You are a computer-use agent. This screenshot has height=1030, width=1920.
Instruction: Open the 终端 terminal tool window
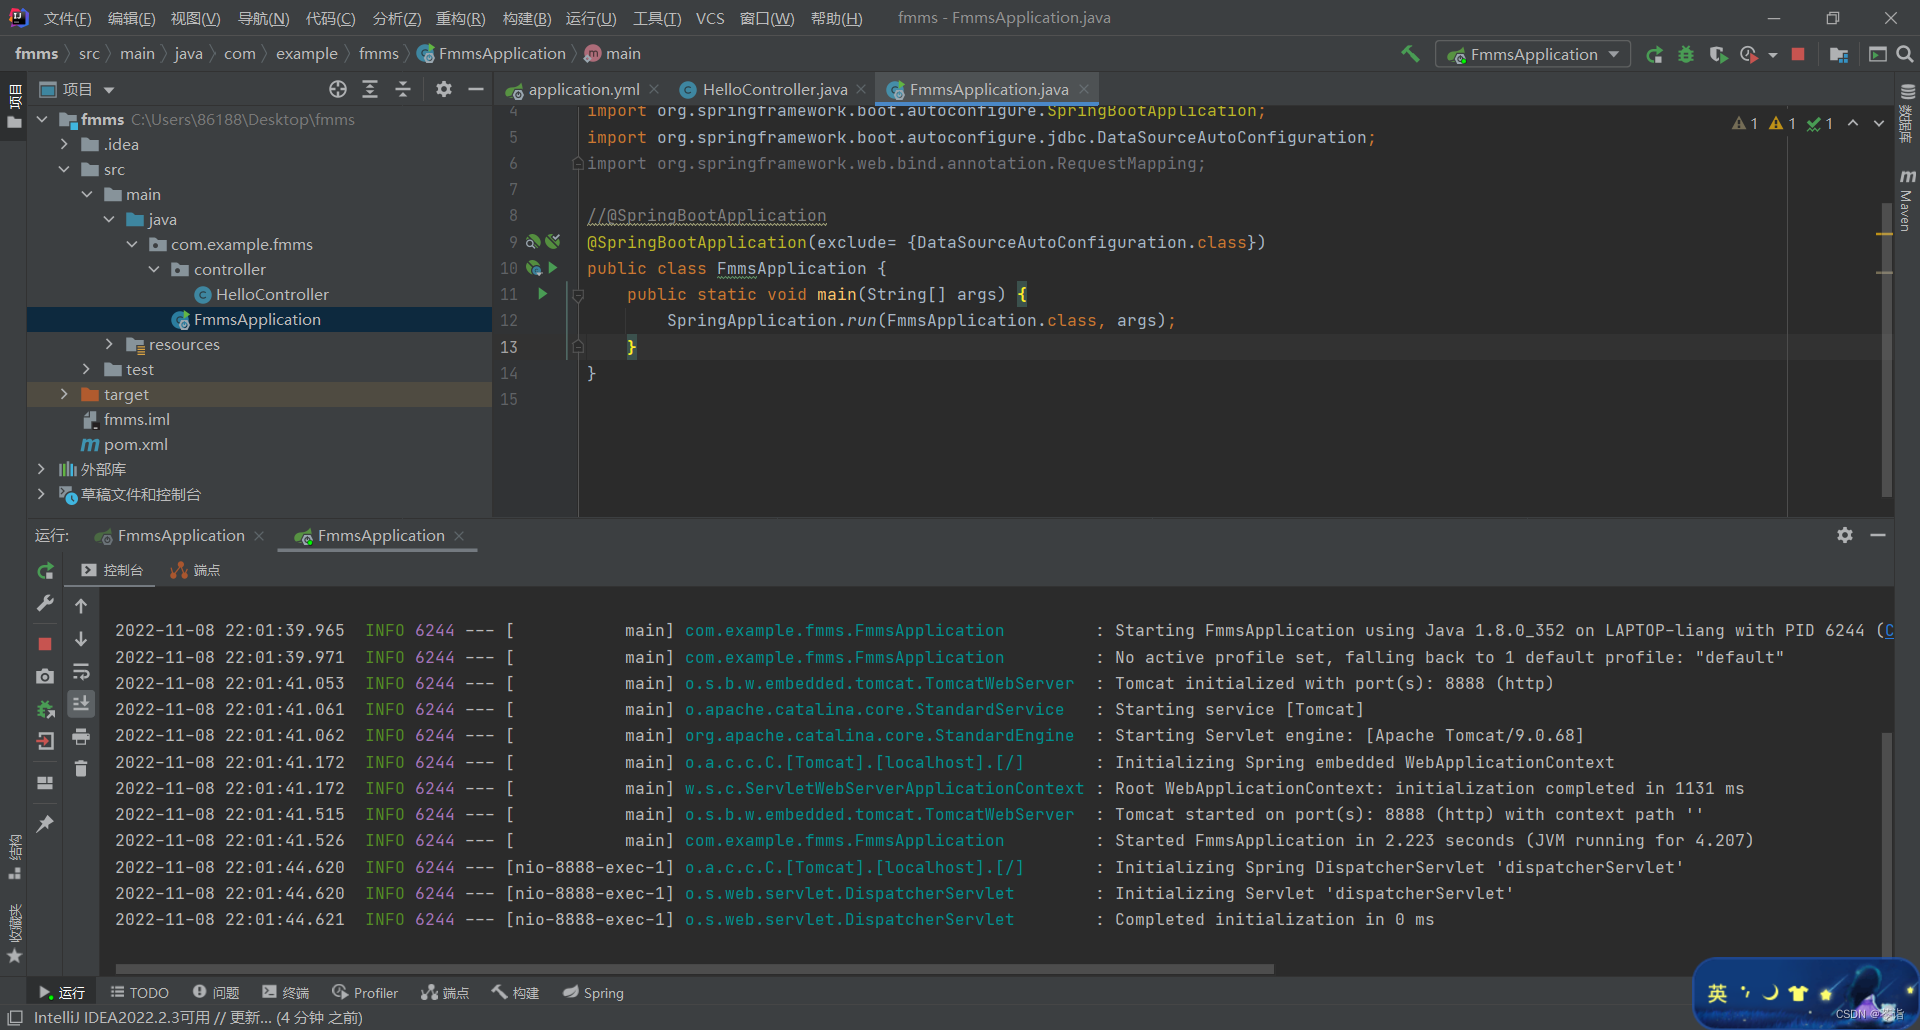tap(286, 992)
